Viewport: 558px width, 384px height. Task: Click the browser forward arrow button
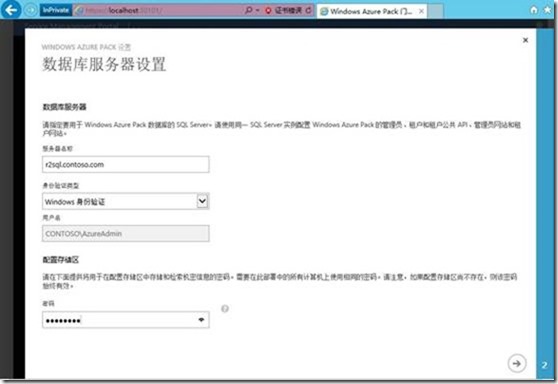click(x=31, y=10)
